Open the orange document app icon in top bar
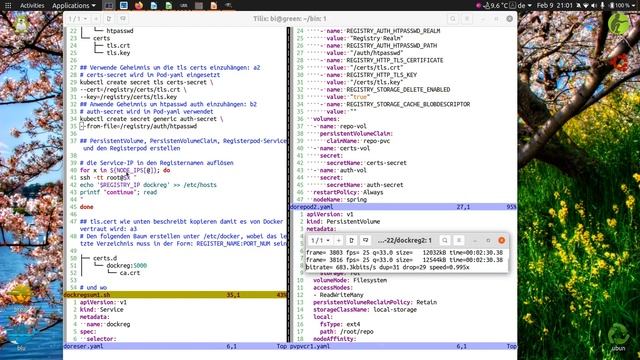The width and height of the screenshot is (640, 360). point(213,5)
